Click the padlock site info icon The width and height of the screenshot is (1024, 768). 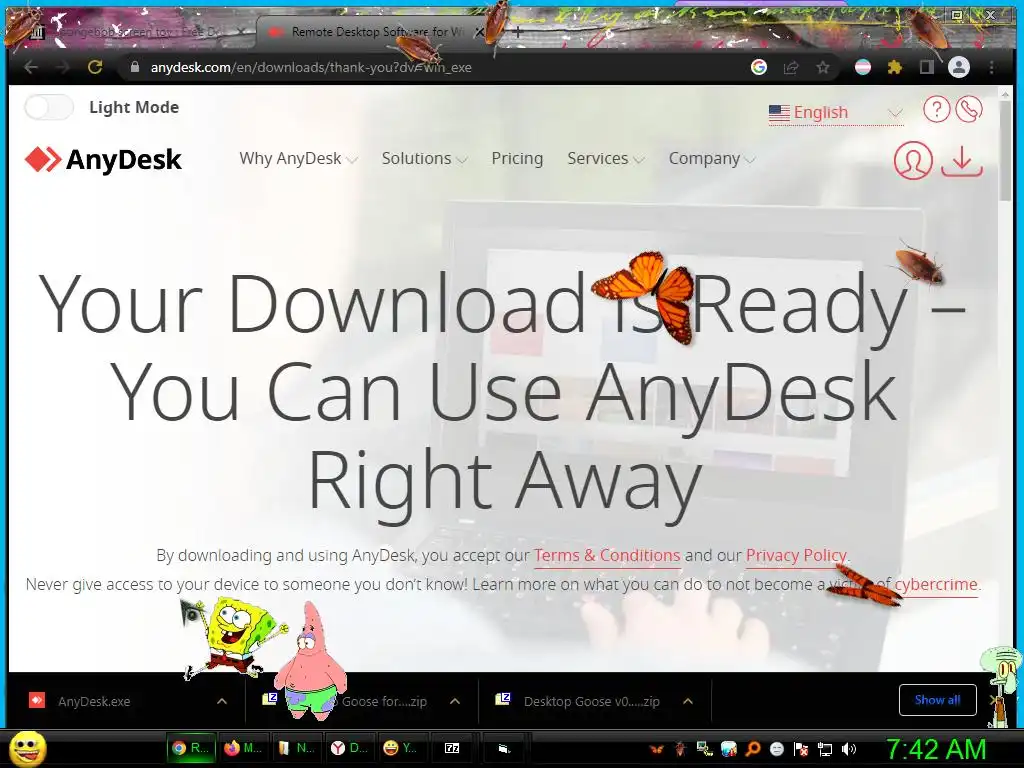[x=135, y=67]
